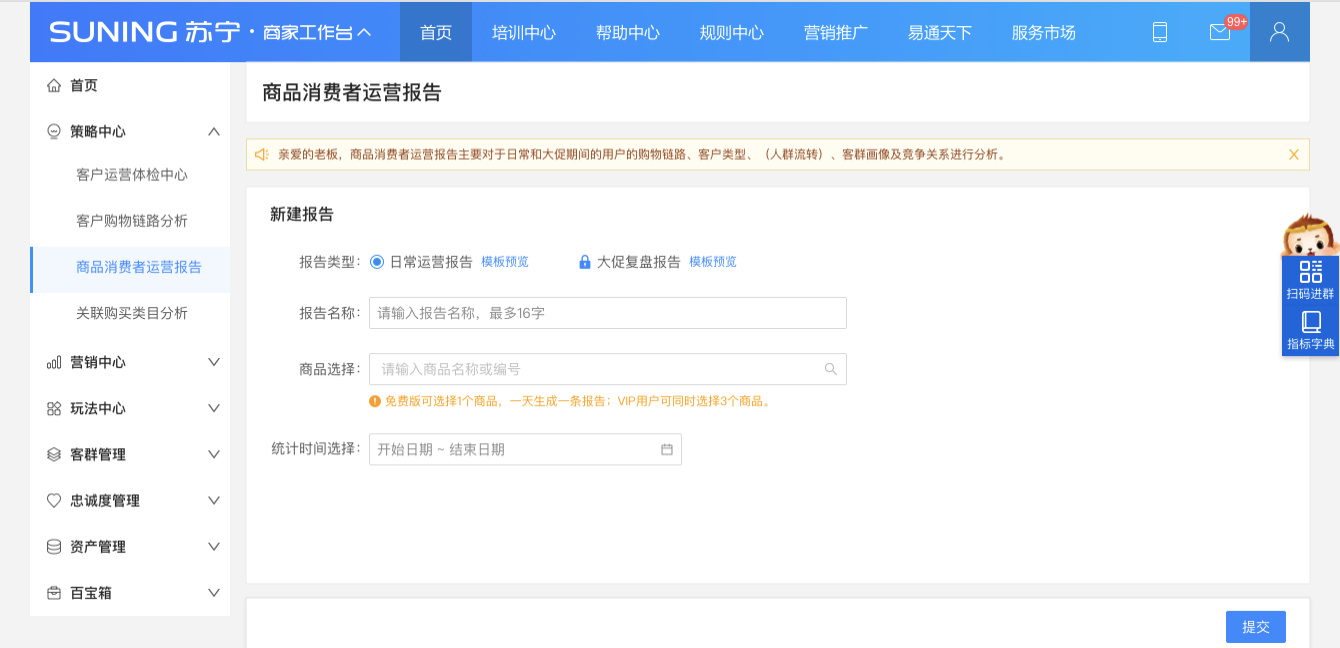This screenshot has width=1340, height=648.
Task: Click the 首页 house icon in sidebar
Action: (54, 86)
